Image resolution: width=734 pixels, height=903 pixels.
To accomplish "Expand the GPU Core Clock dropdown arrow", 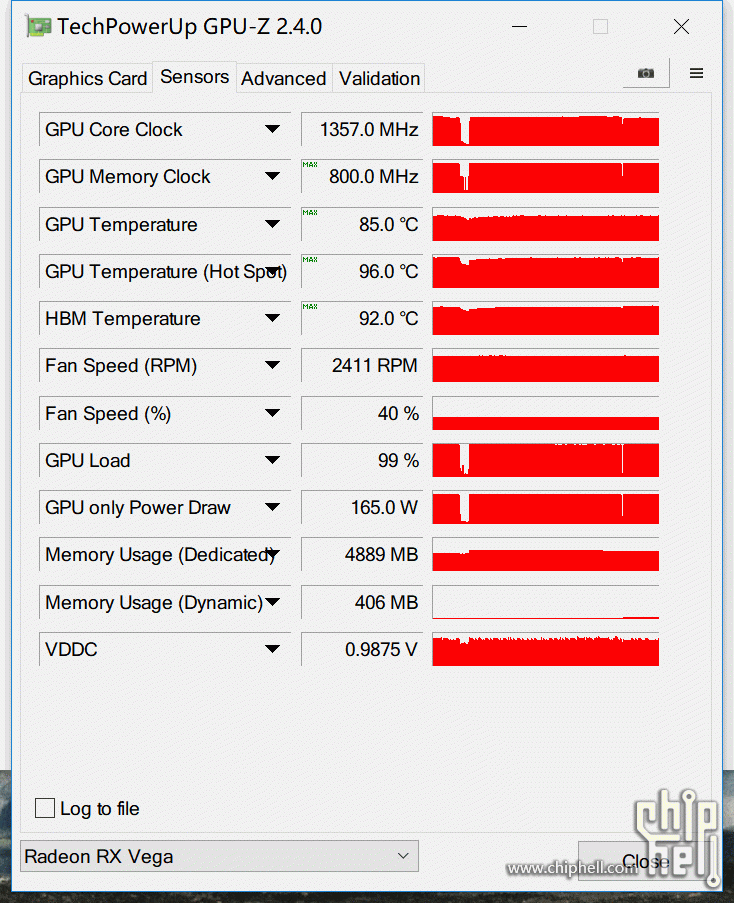I will pos(272,129).
